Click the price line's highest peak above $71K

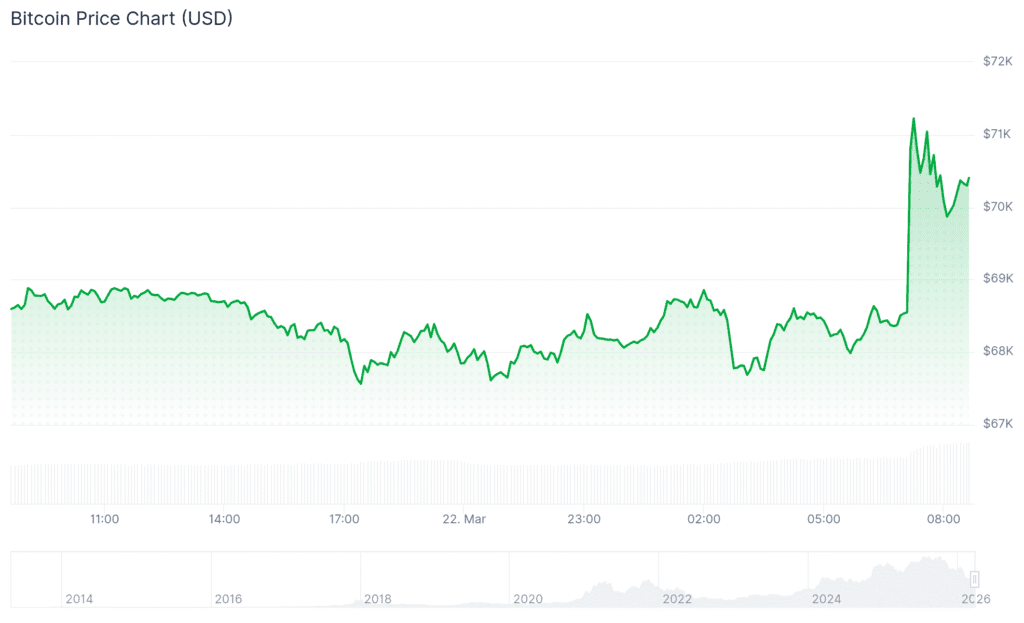(x=913, y=119)
